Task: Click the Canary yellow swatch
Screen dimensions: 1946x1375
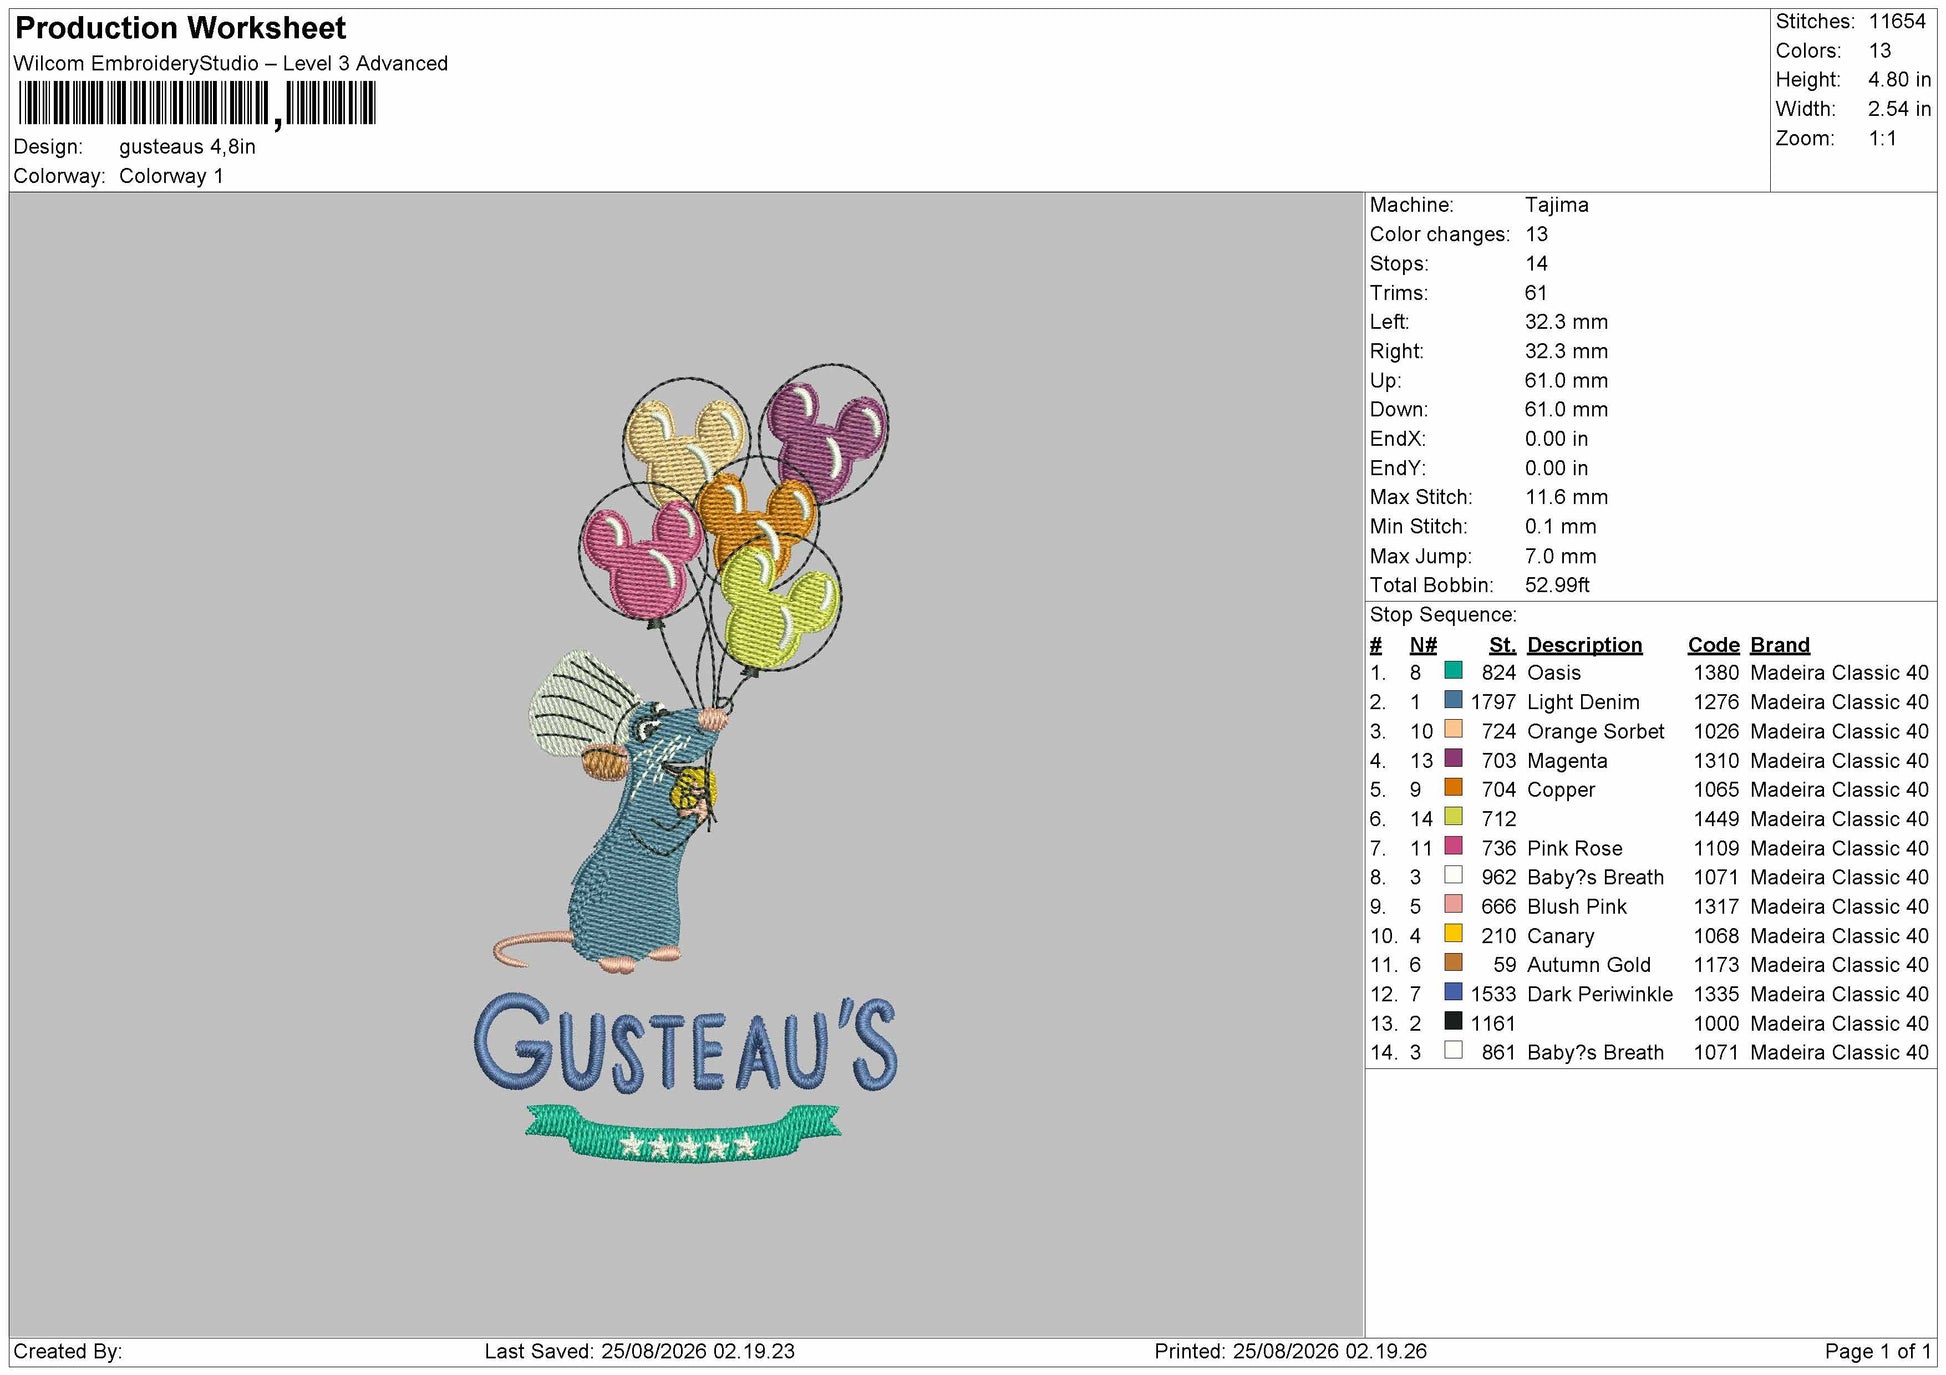Action: (1453, 934)
